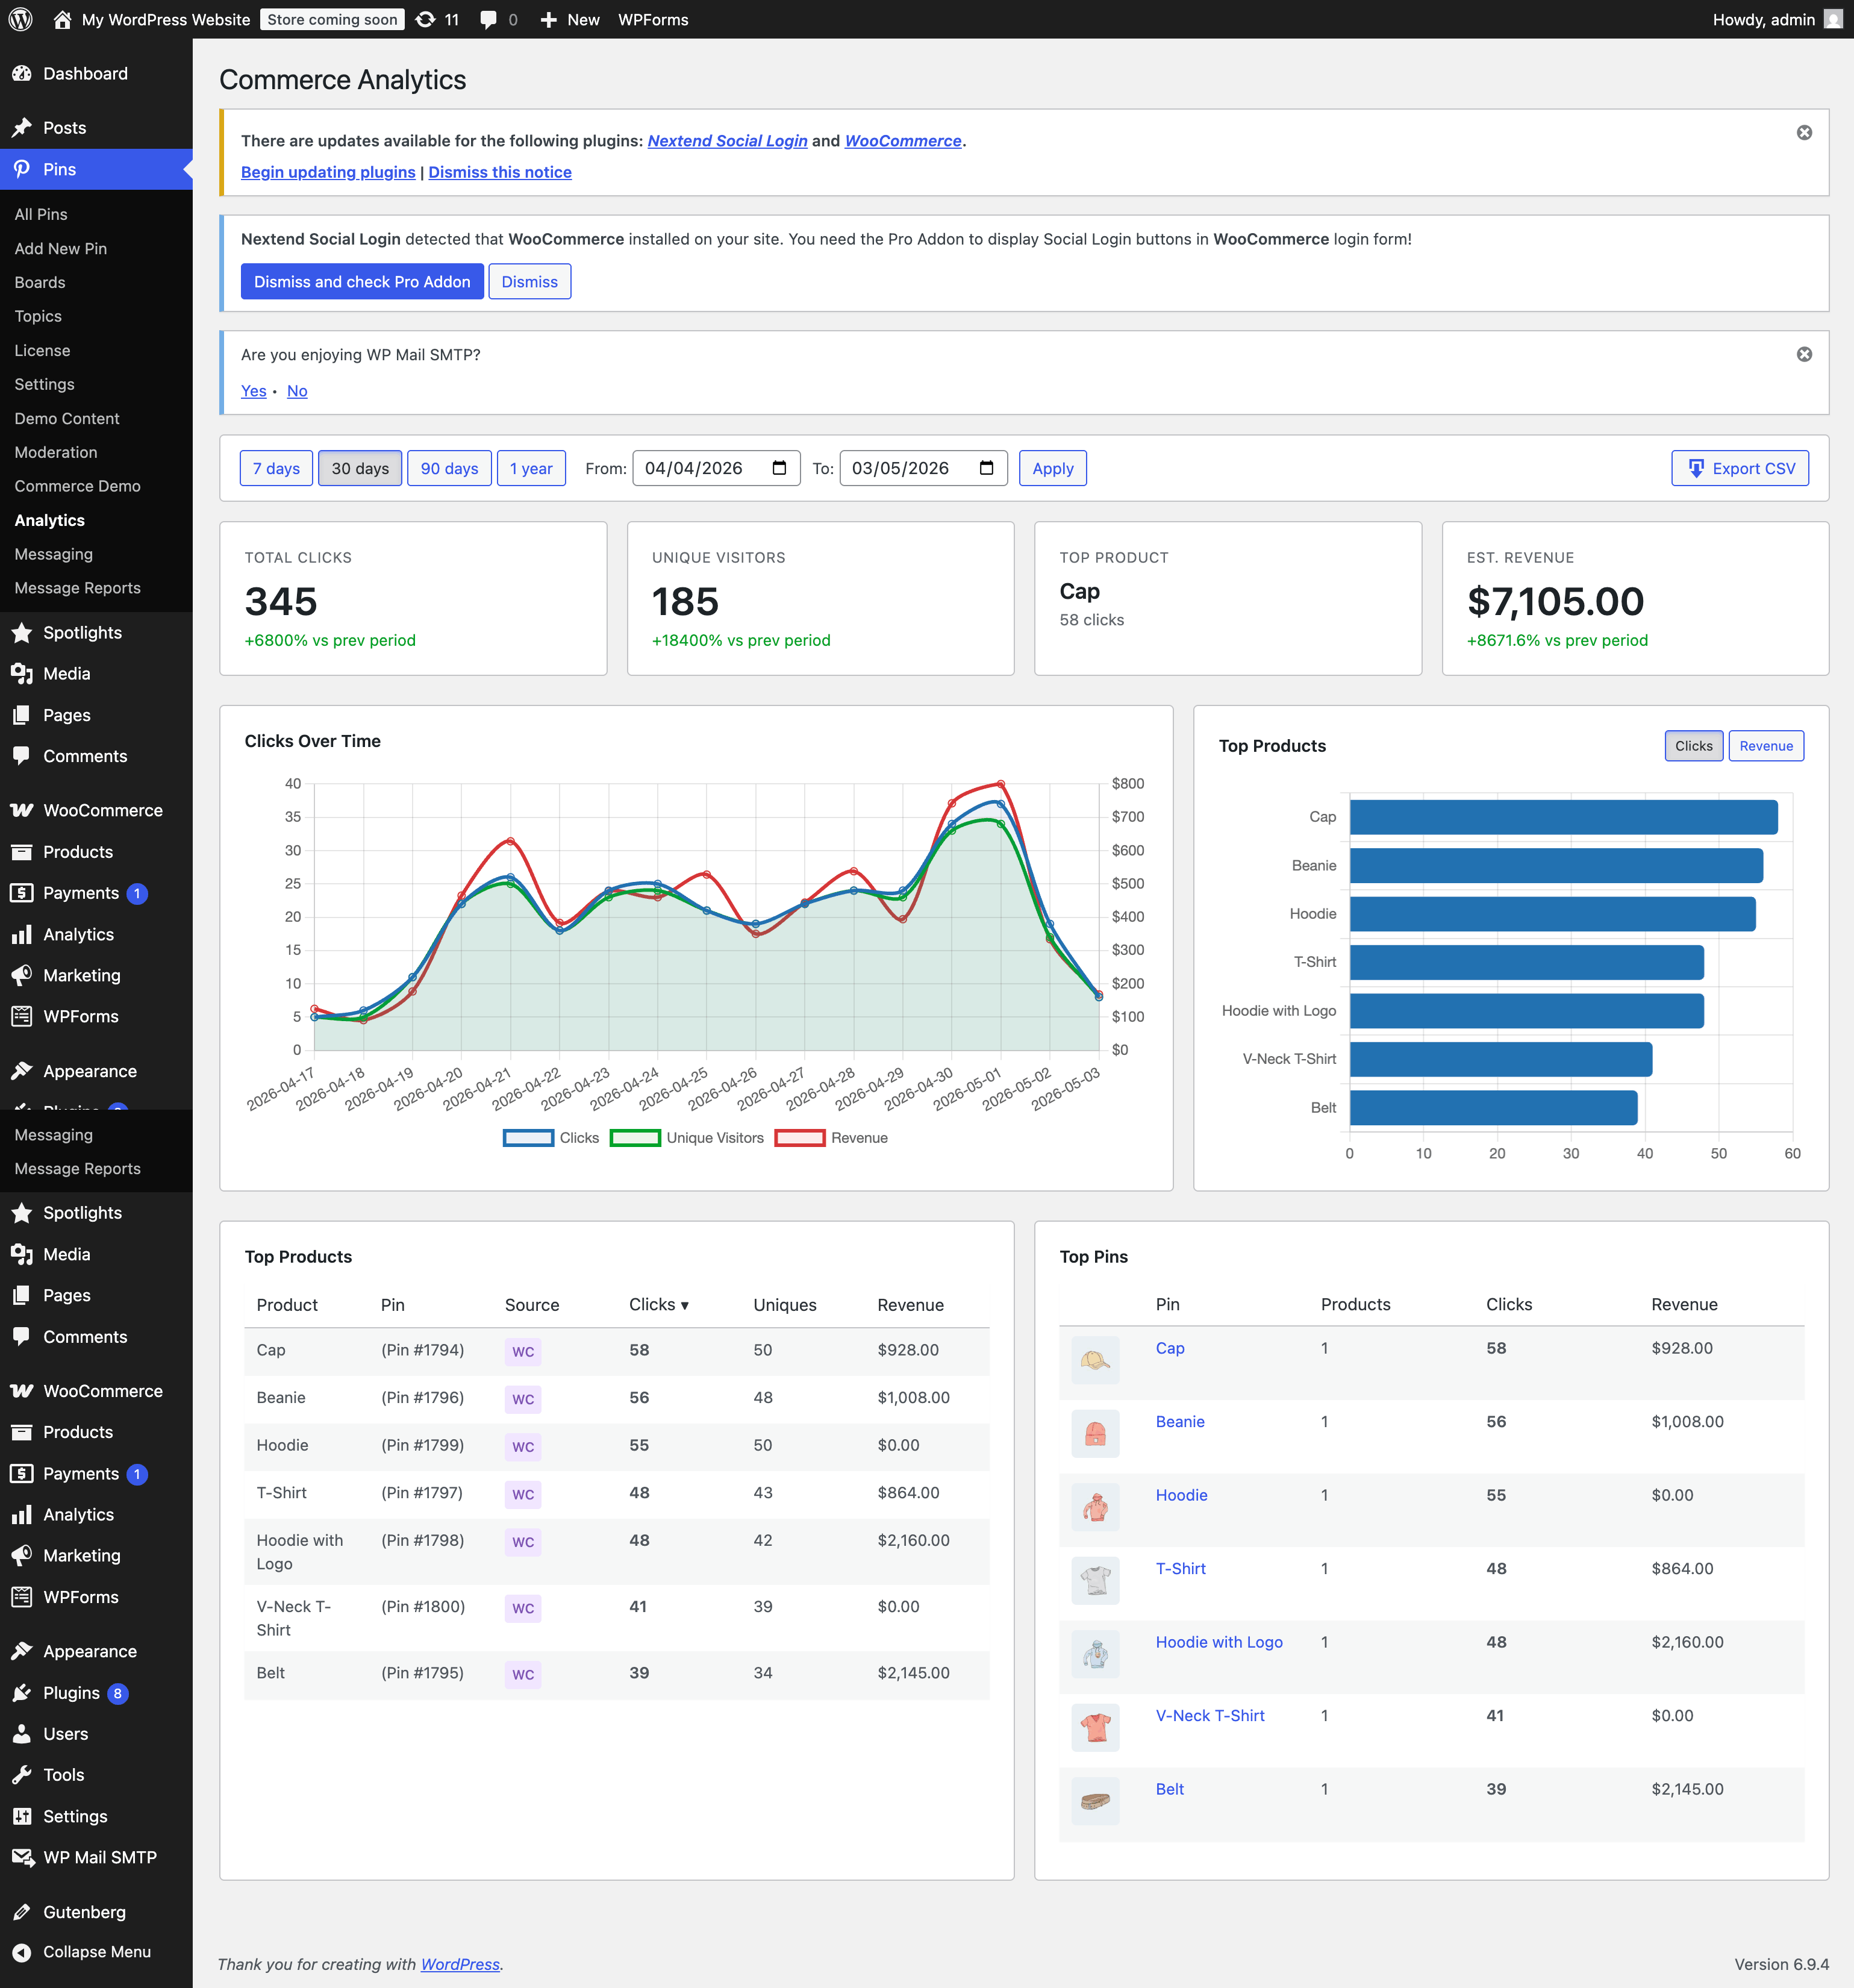
Task: Click Dismiss this notice link
Action: (x=500, y=172)
